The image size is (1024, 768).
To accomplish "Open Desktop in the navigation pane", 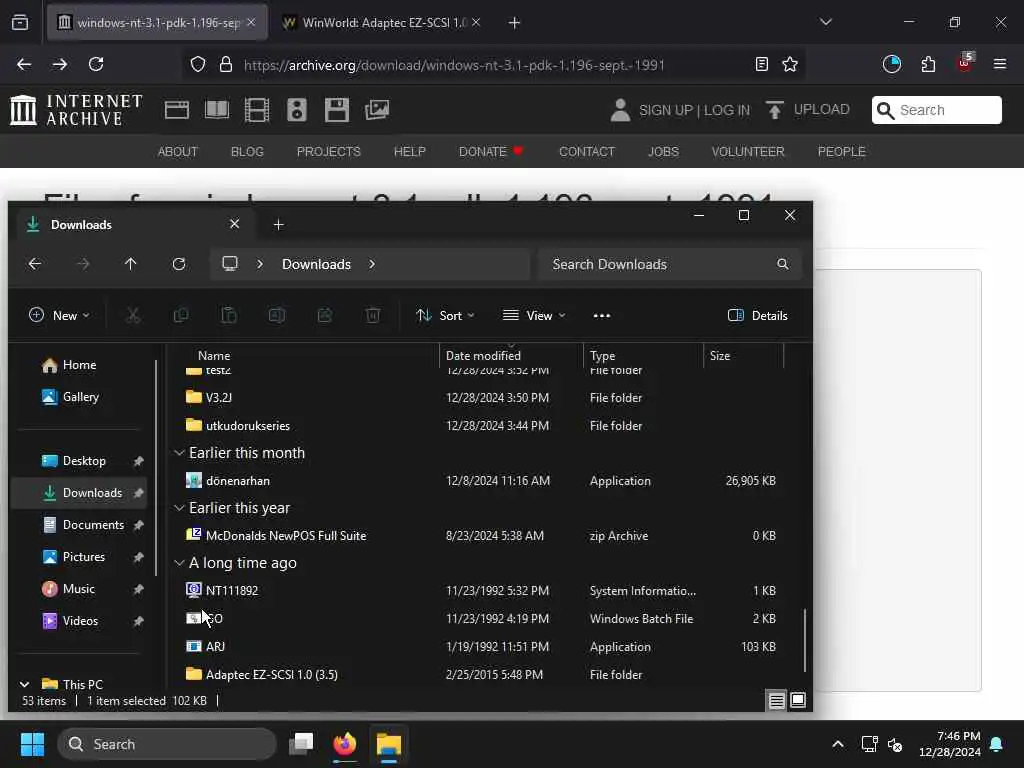I will coord(73,461).
